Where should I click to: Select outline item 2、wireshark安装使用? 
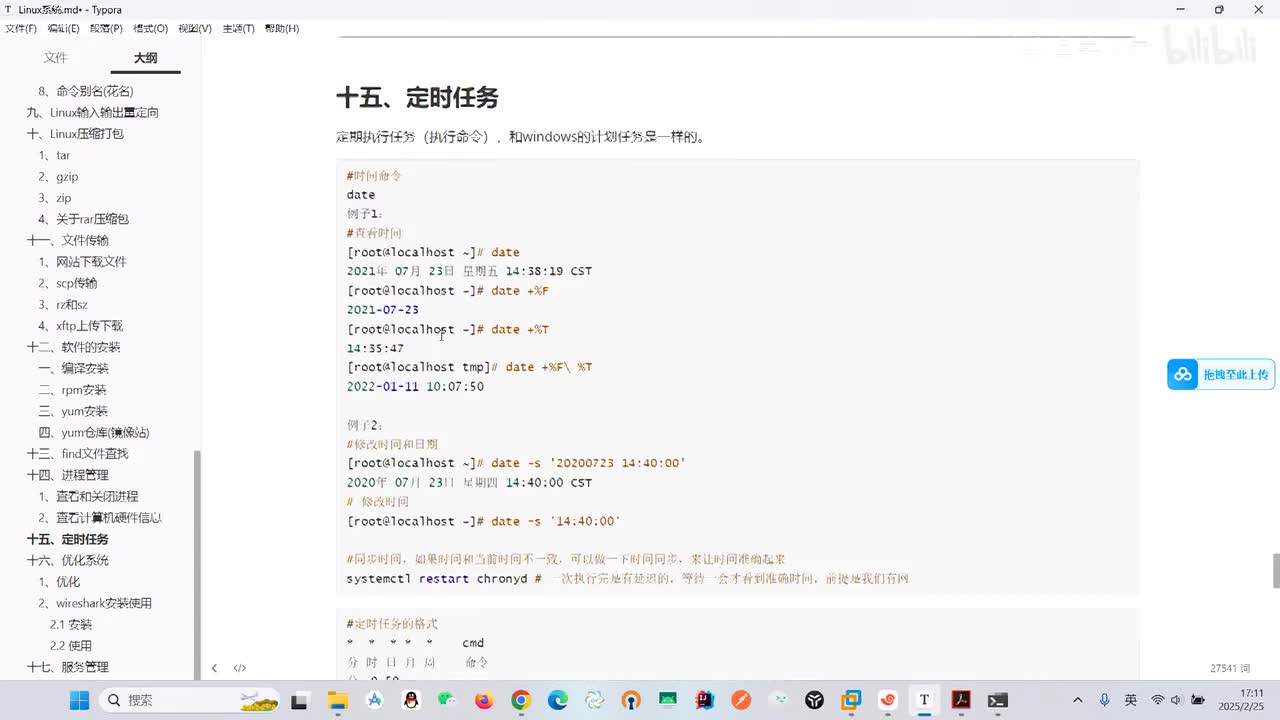[x=95, y=603]
